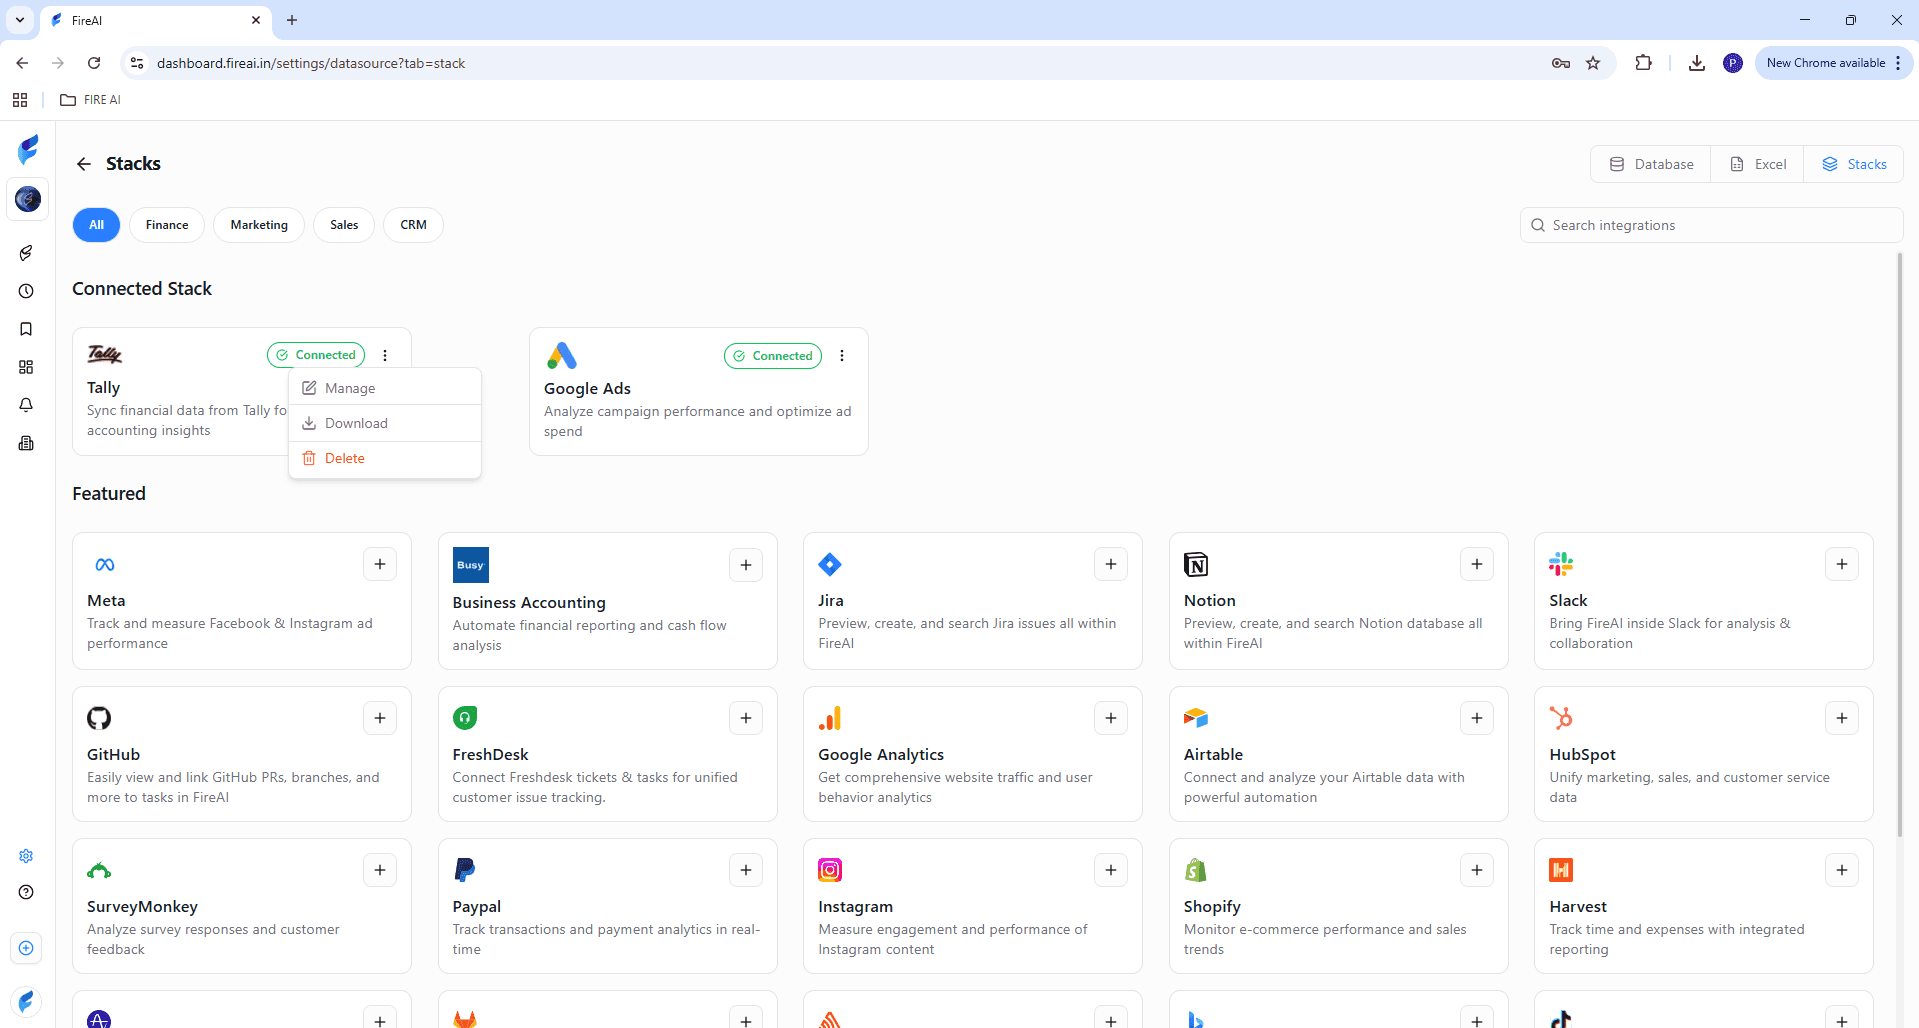Collapse the Tally three-dot options menu
1919x1028 pixels.
click(385, 355)
